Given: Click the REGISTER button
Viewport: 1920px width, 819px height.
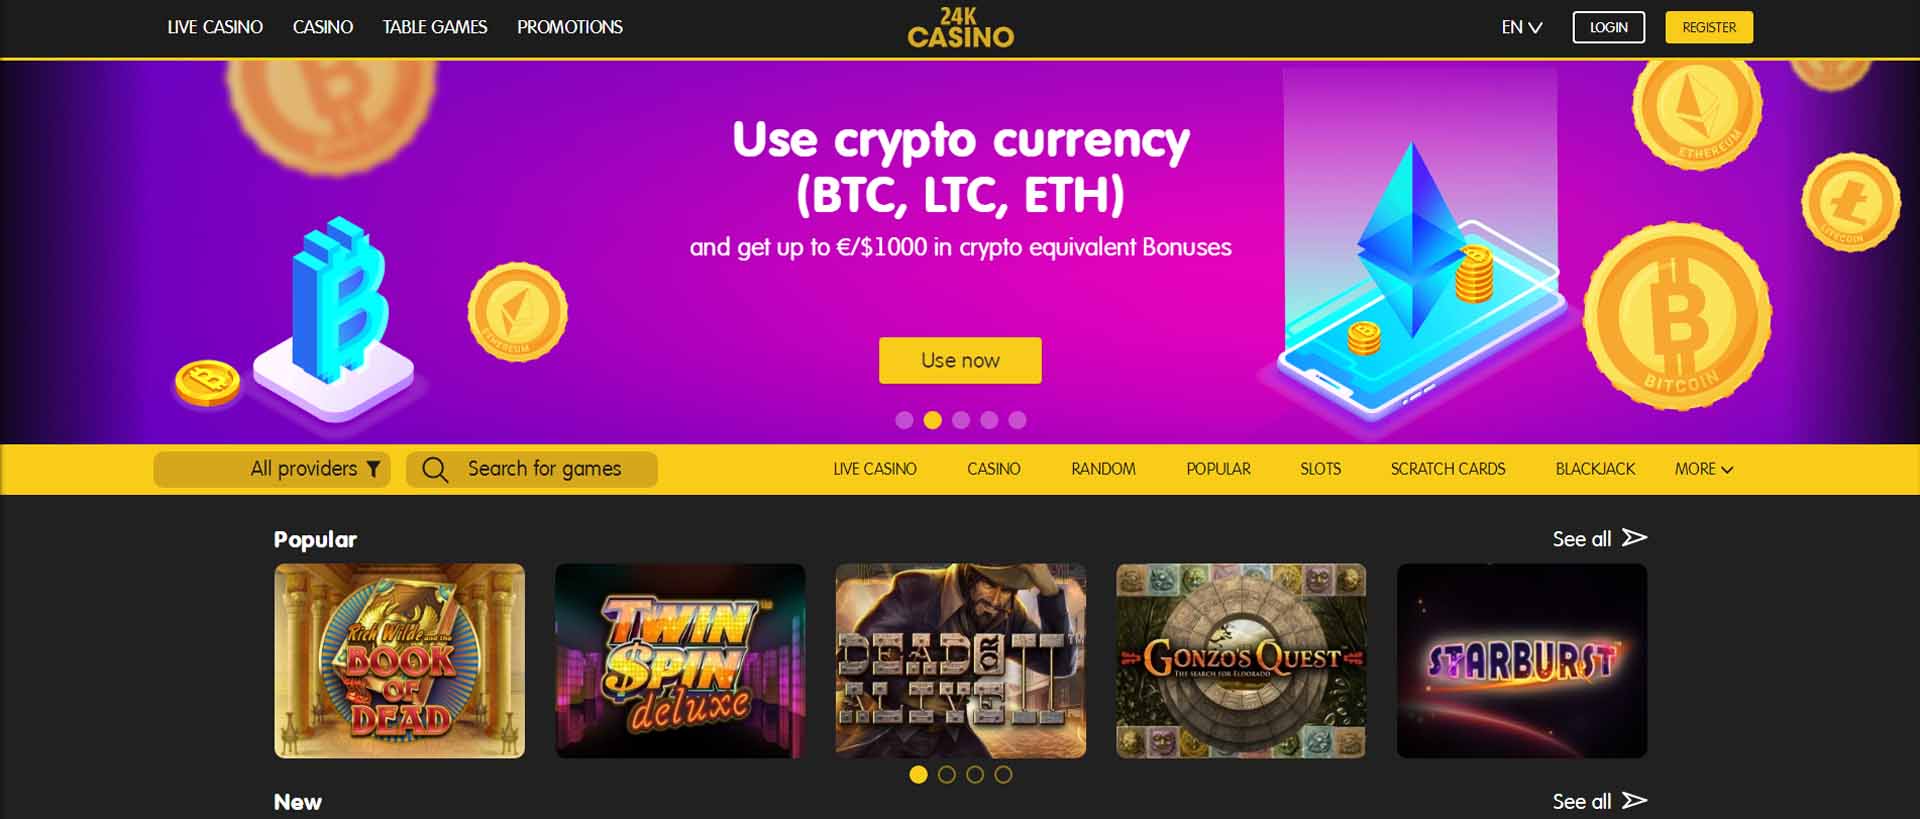Looking at the screenshot, I should 1709,27.
